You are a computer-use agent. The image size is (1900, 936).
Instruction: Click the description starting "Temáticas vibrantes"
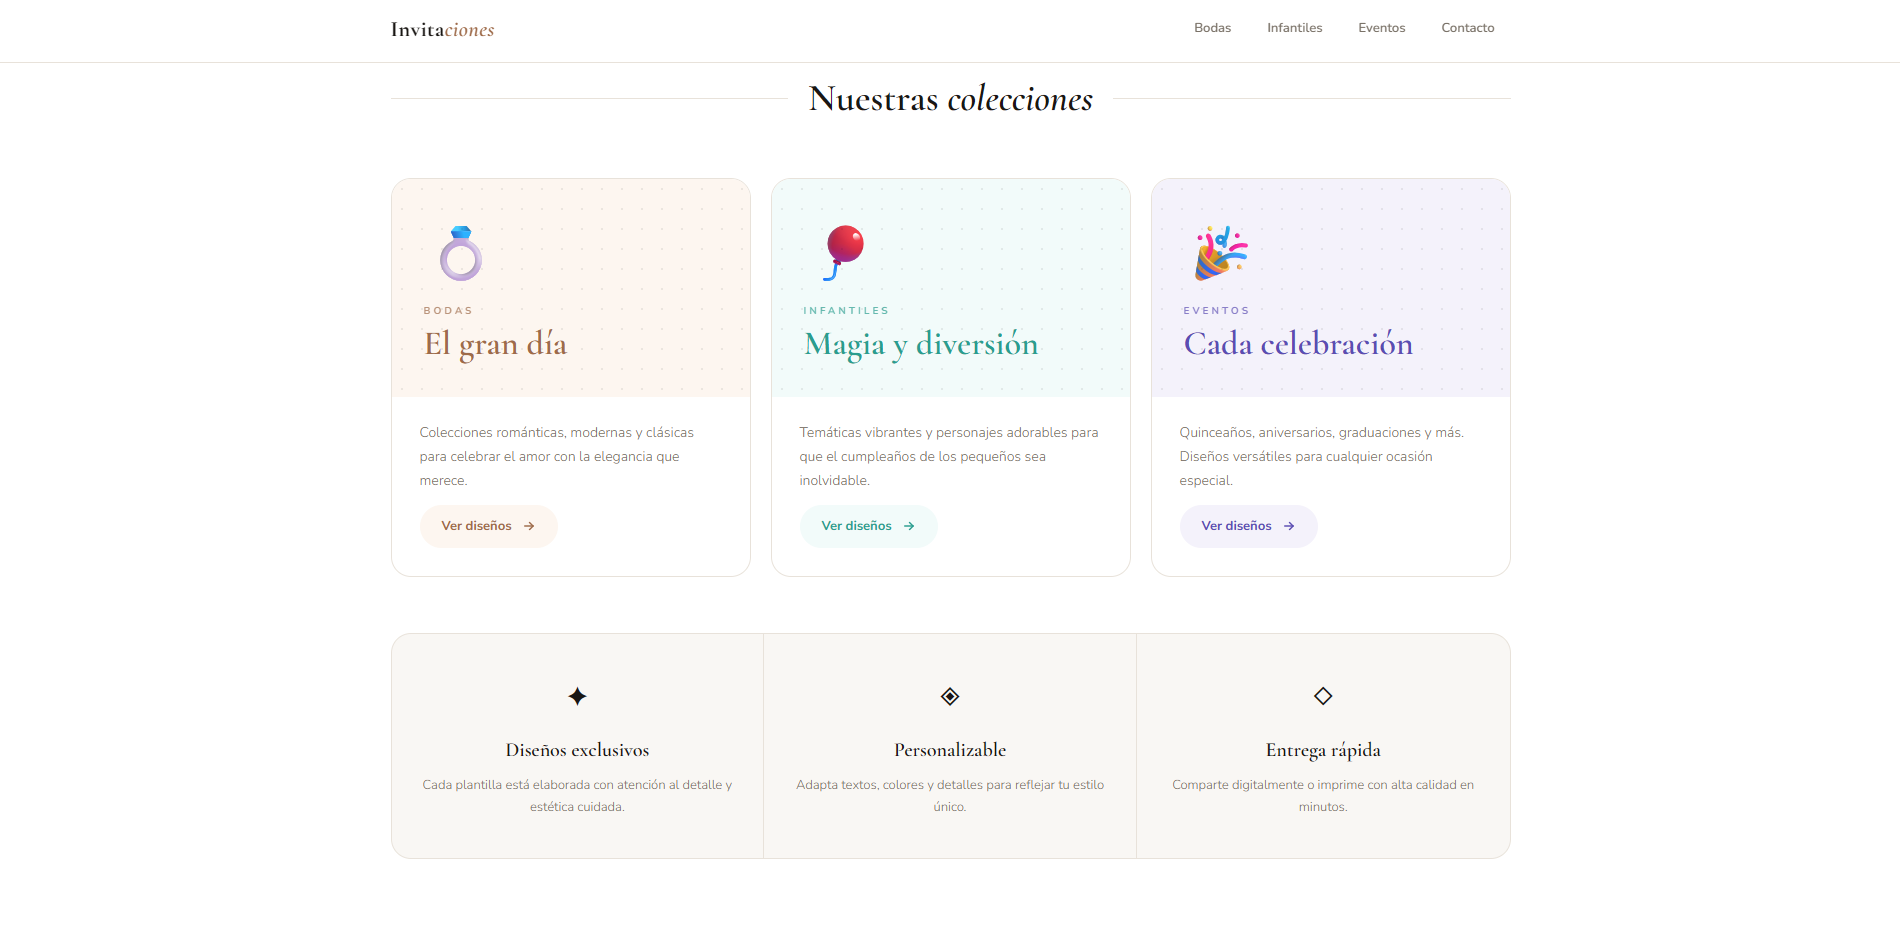[949, 456]
